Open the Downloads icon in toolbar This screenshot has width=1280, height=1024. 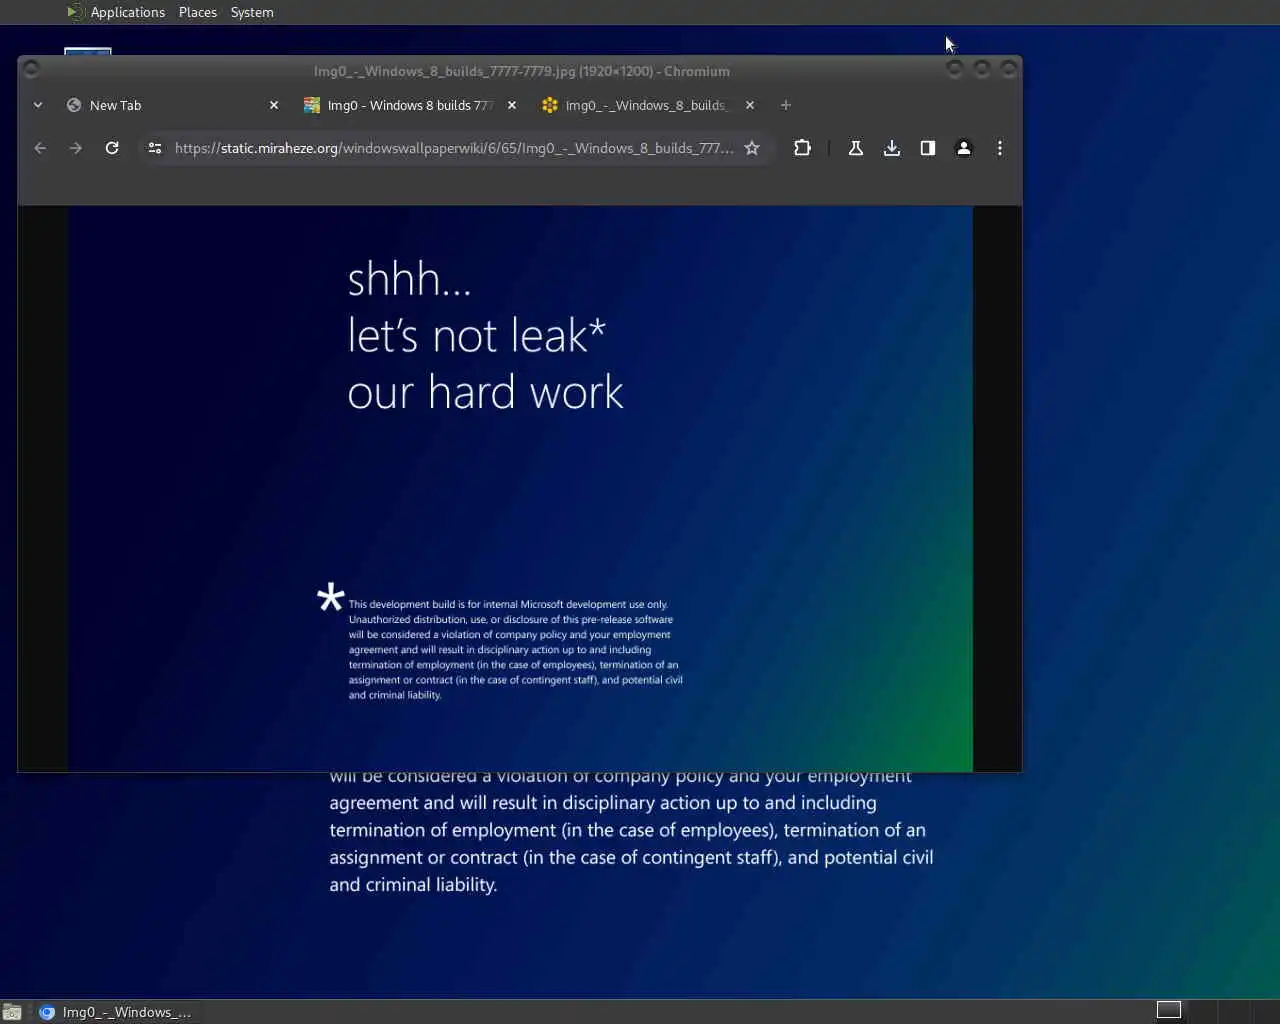(x=892, y=148)
